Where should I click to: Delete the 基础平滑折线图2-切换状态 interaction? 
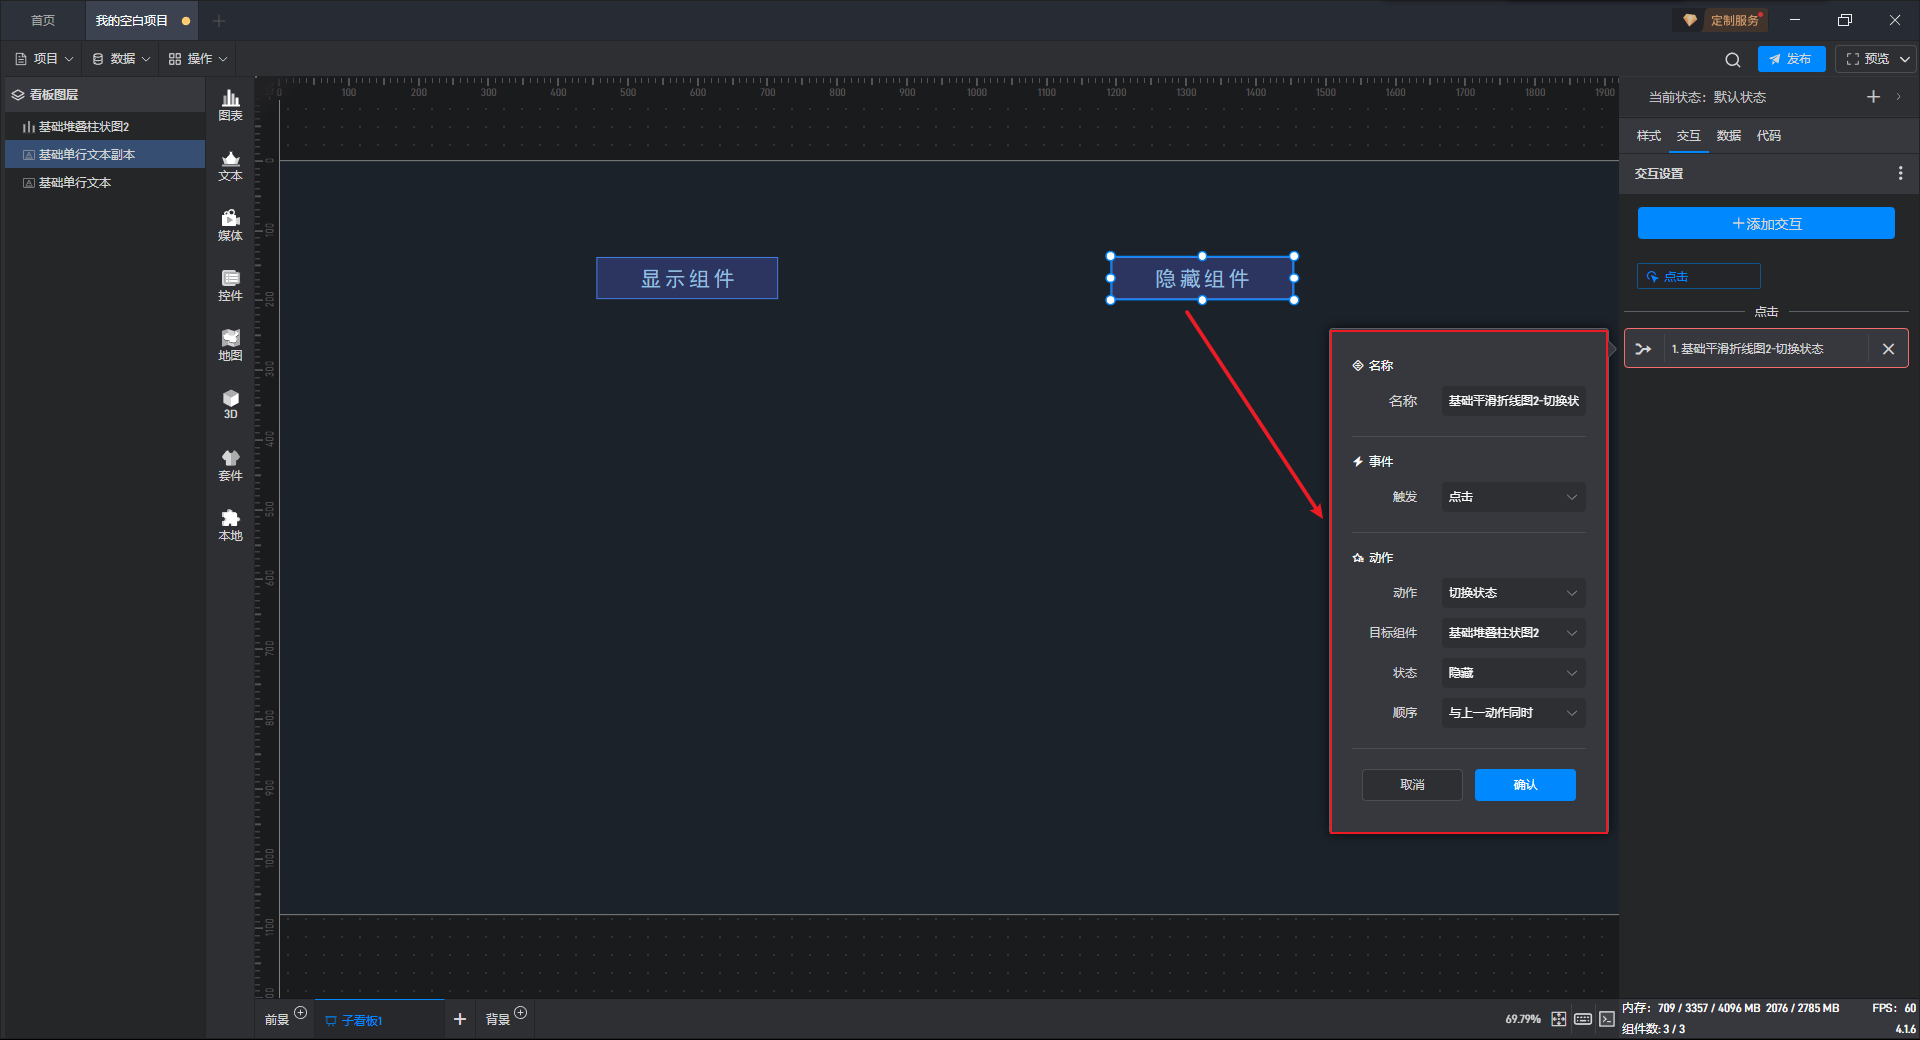pos(1888,349)
